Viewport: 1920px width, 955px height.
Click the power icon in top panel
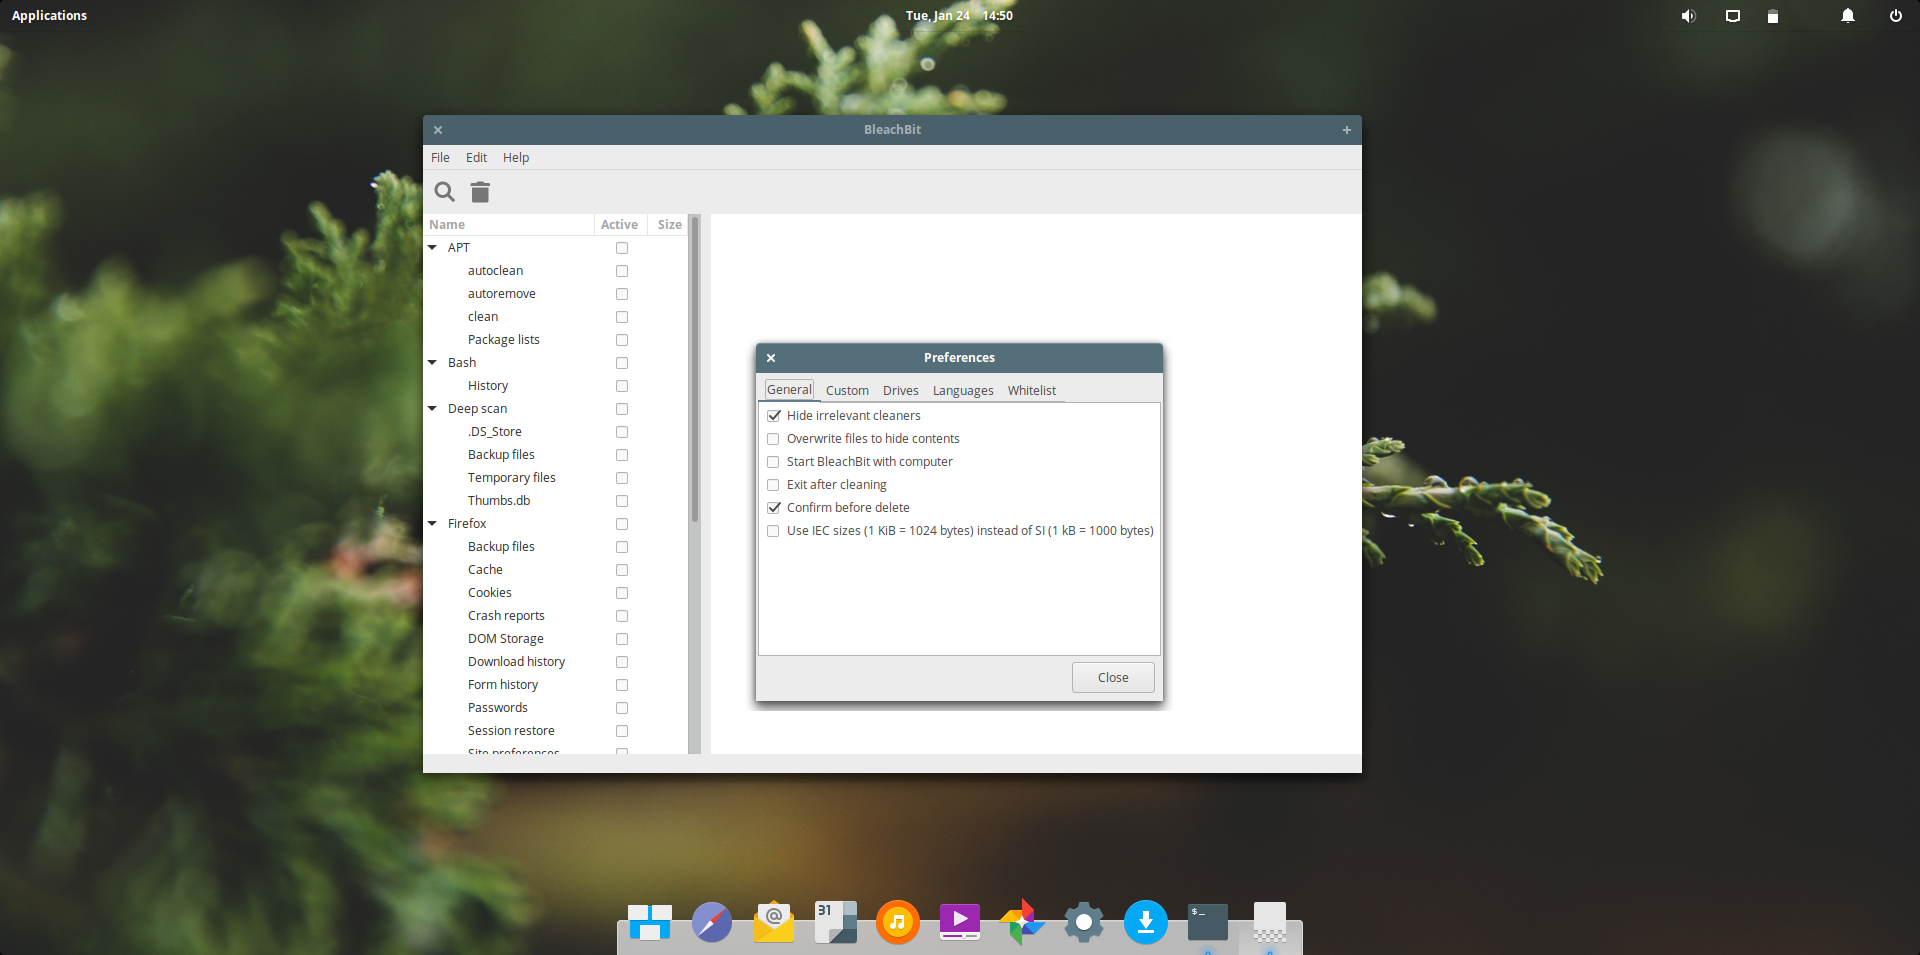[x=1896, y=16]
